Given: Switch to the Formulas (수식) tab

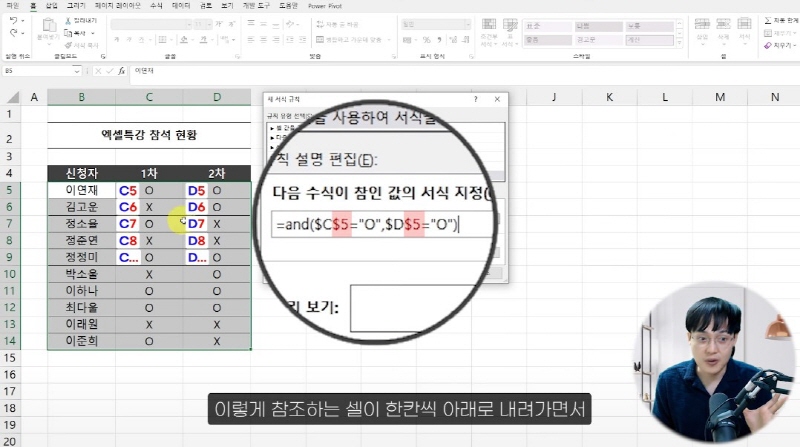Looking at the screenshot, I should coord(156,6).
